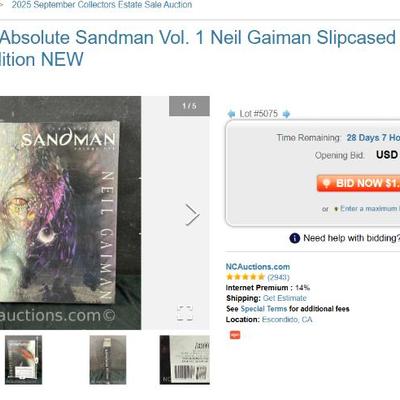Viewport: 400px width, 400px height.
Task: Go to next lot arrow icon
Action: (x=286, y=114)
